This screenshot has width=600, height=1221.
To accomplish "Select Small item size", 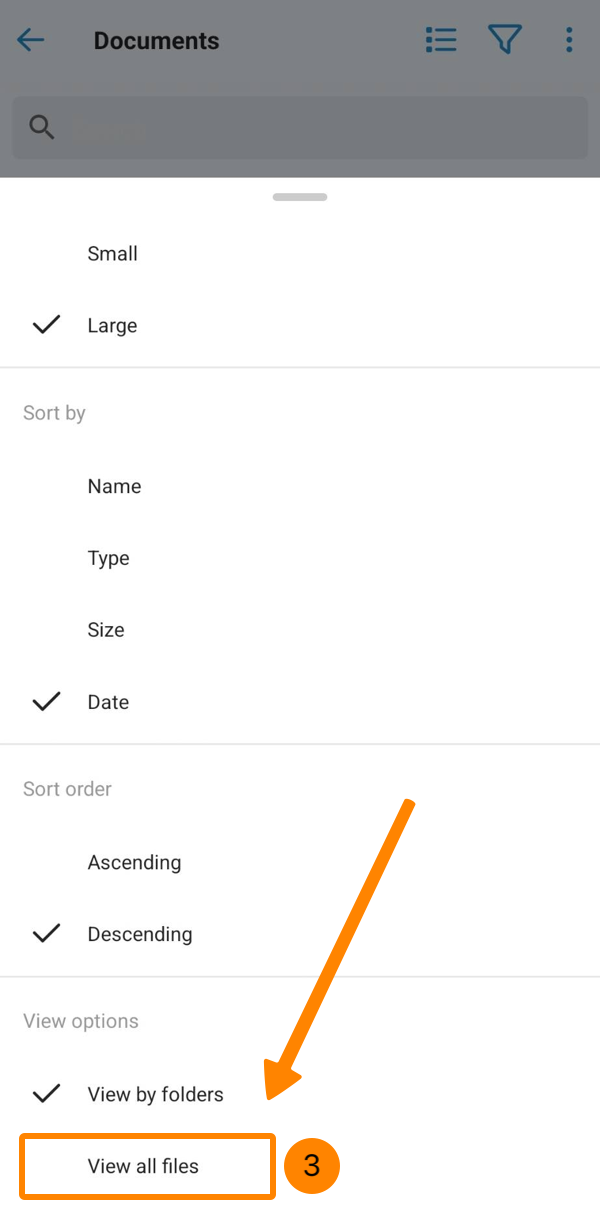I will click(112, 254).
